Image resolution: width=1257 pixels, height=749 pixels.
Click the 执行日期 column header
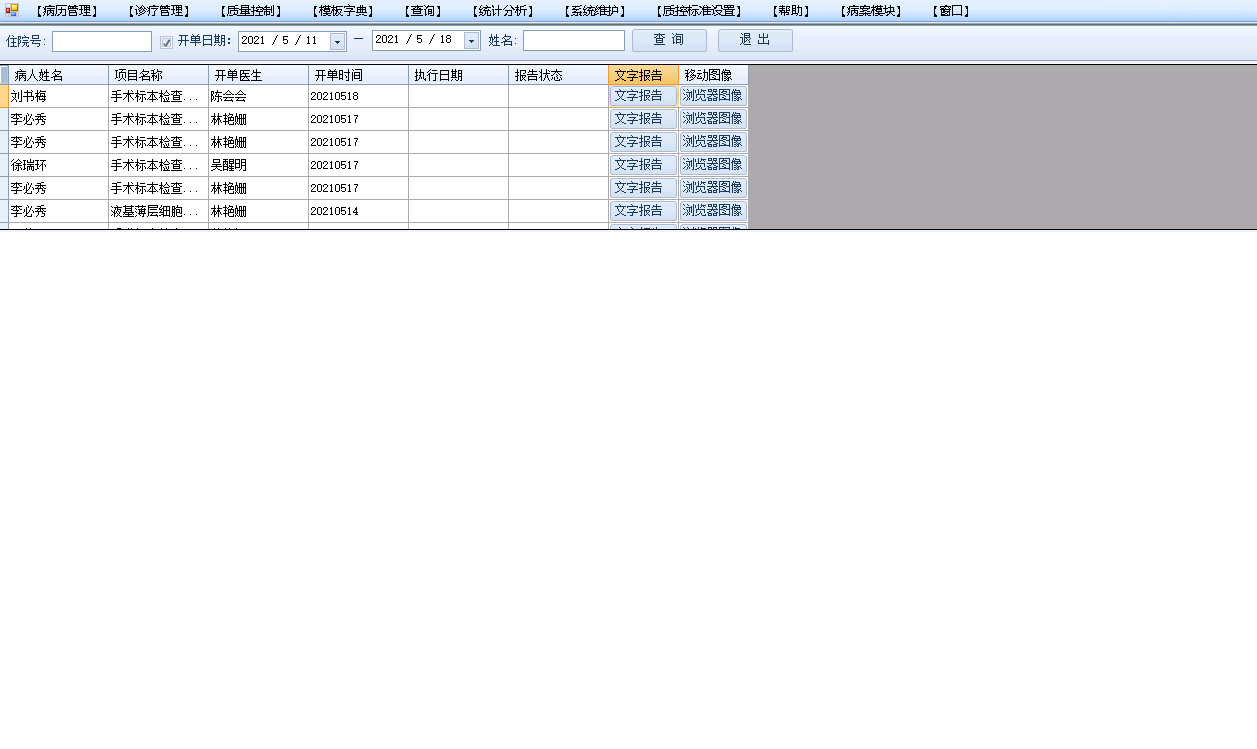(x=459, y=75)
